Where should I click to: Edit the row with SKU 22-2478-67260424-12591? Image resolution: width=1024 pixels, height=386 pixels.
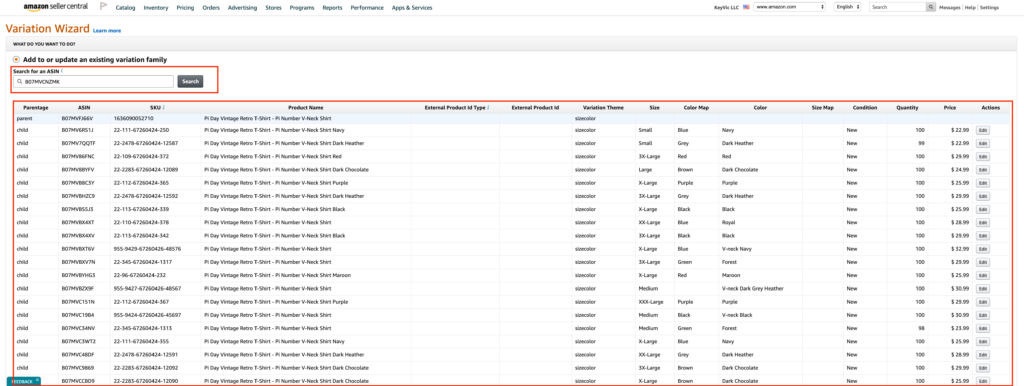click(x=982, y=355)
